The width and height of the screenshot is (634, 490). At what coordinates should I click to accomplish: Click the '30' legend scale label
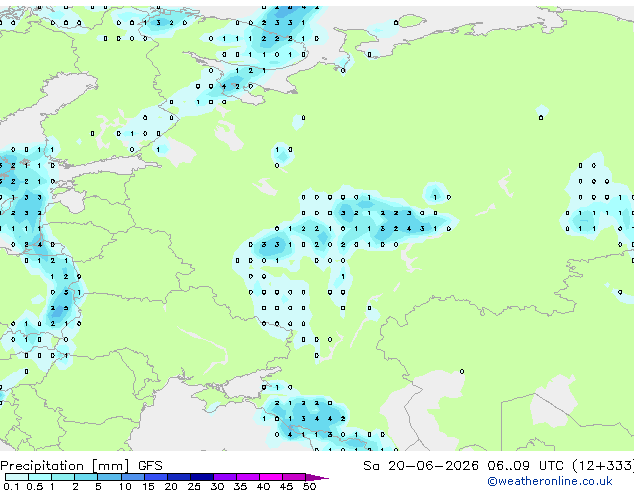[217, 486]
